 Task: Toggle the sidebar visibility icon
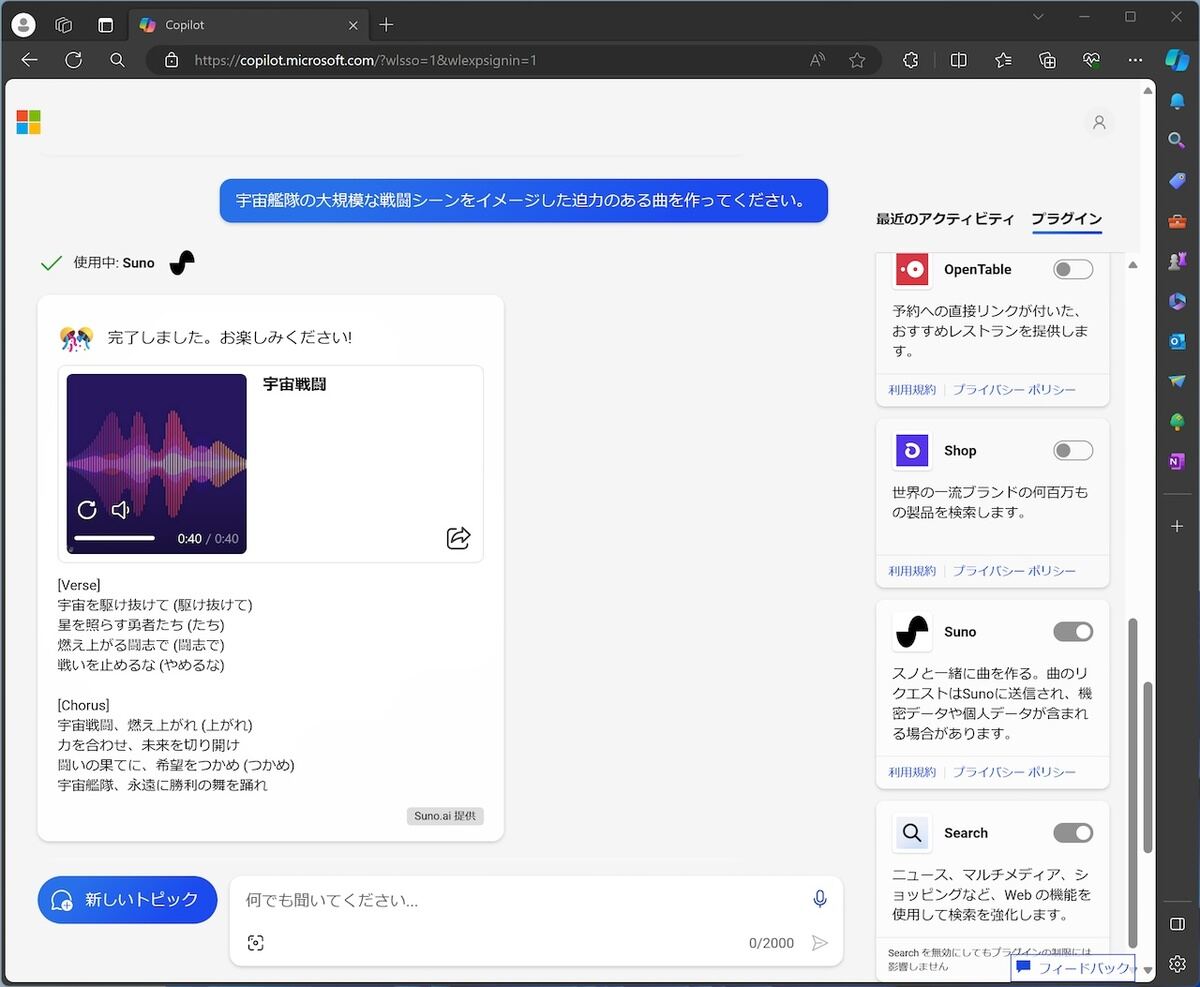pyautogui.click(x=1177, y=923)
